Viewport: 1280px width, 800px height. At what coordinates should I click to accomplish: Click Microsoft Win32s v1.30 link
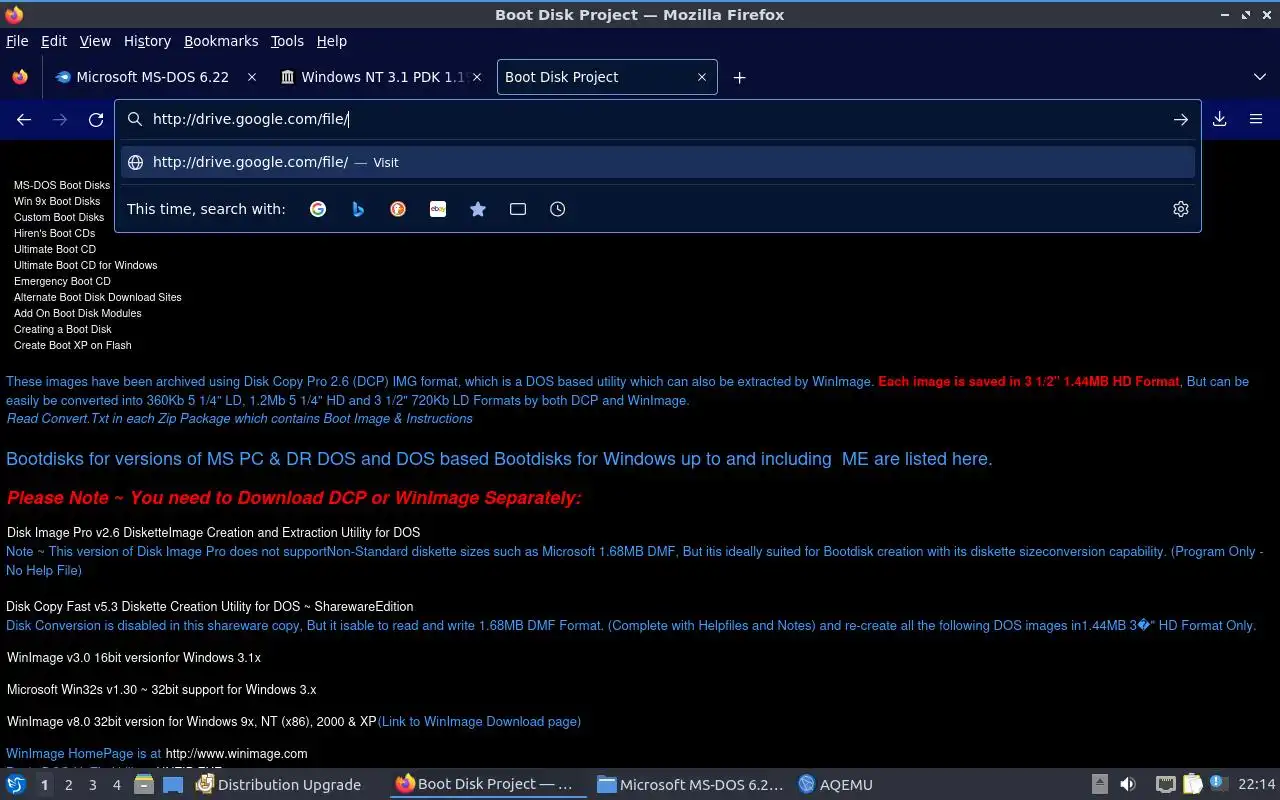[161, 689]
